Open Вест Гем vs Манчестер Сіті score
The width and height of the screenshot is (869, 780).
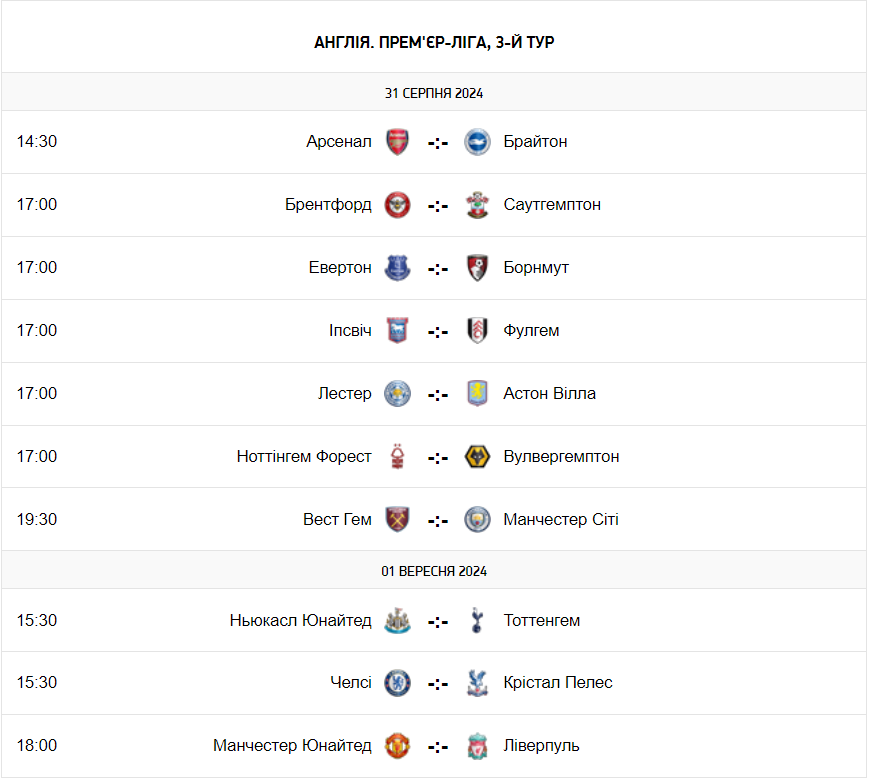point(438,521)
